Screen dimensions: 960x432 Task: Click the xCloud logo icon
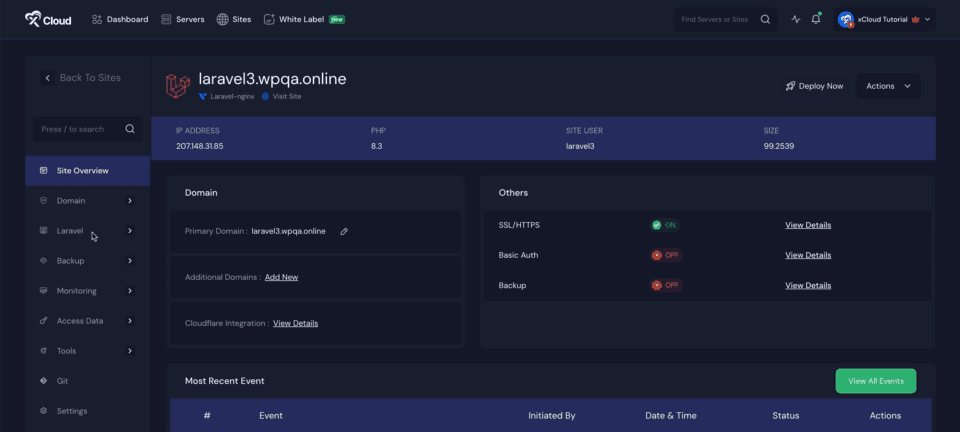[33, 19]
